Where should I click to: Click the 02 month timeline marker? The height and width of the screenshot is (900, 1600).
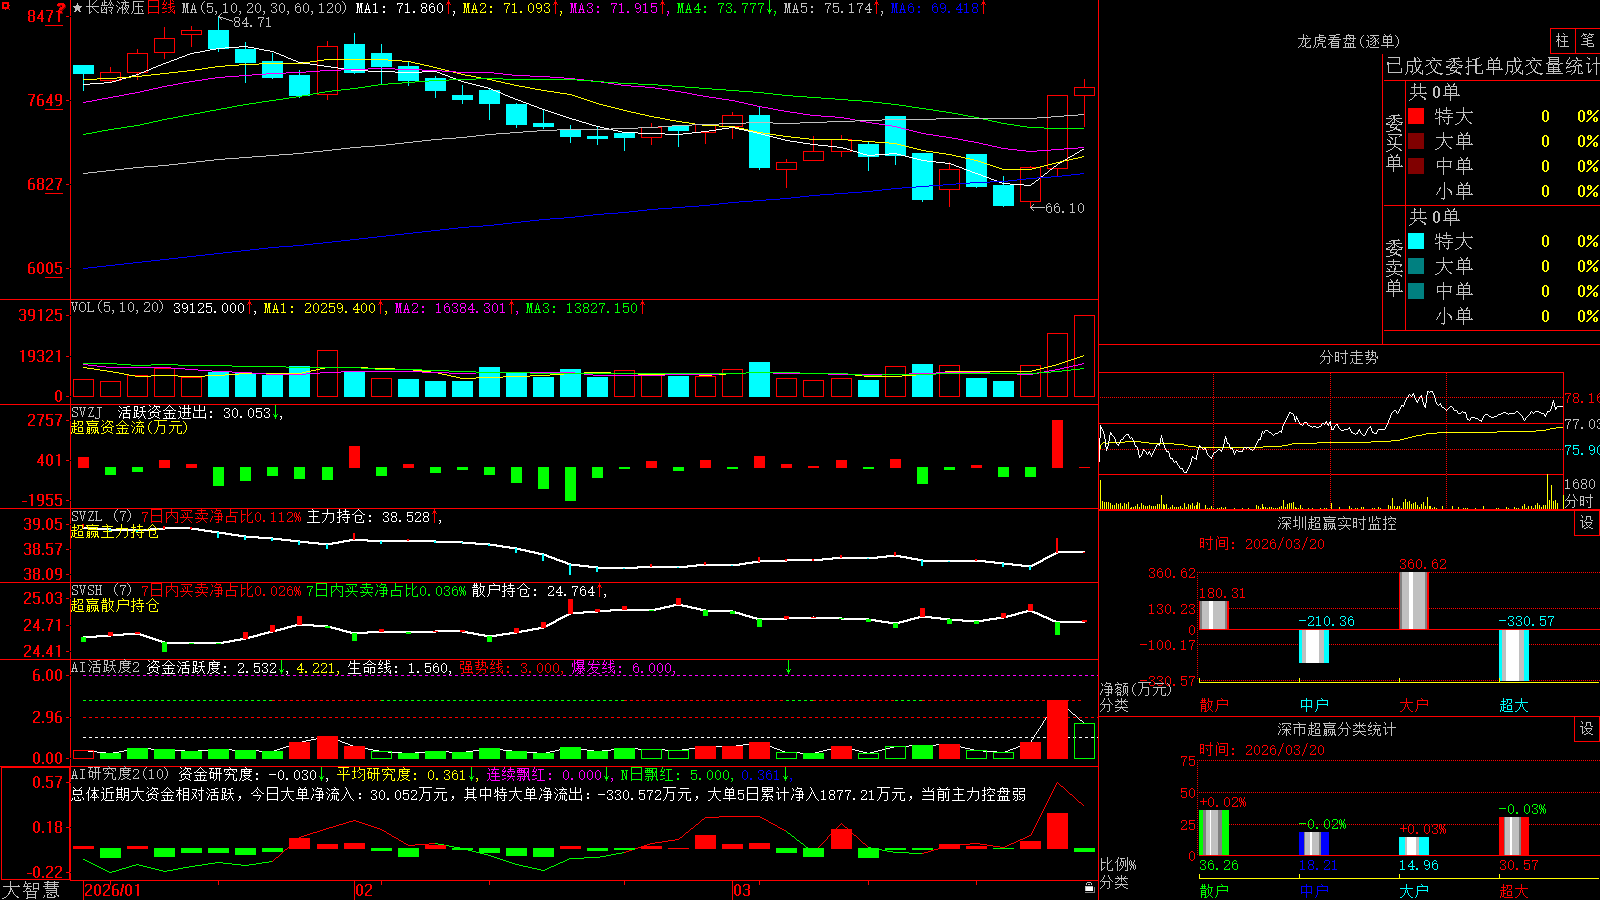[364, 890]
